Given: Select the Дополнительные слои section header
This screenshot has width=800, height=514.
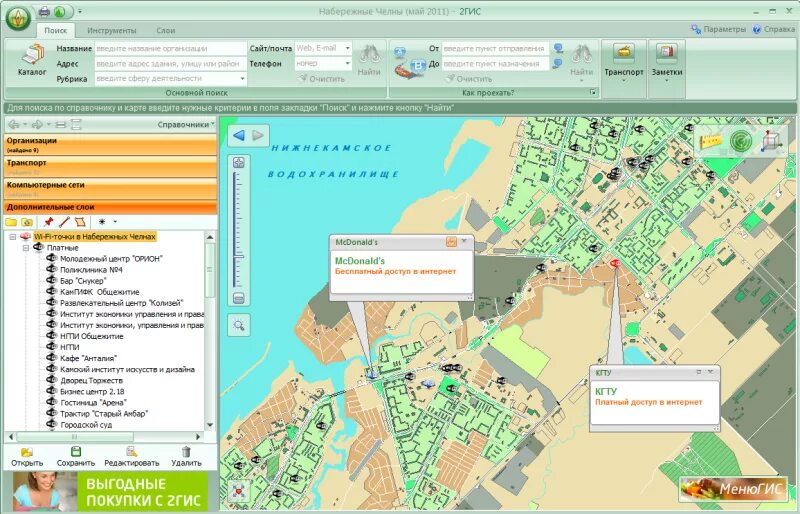Looking at the screenshot, I should [110, 207].
